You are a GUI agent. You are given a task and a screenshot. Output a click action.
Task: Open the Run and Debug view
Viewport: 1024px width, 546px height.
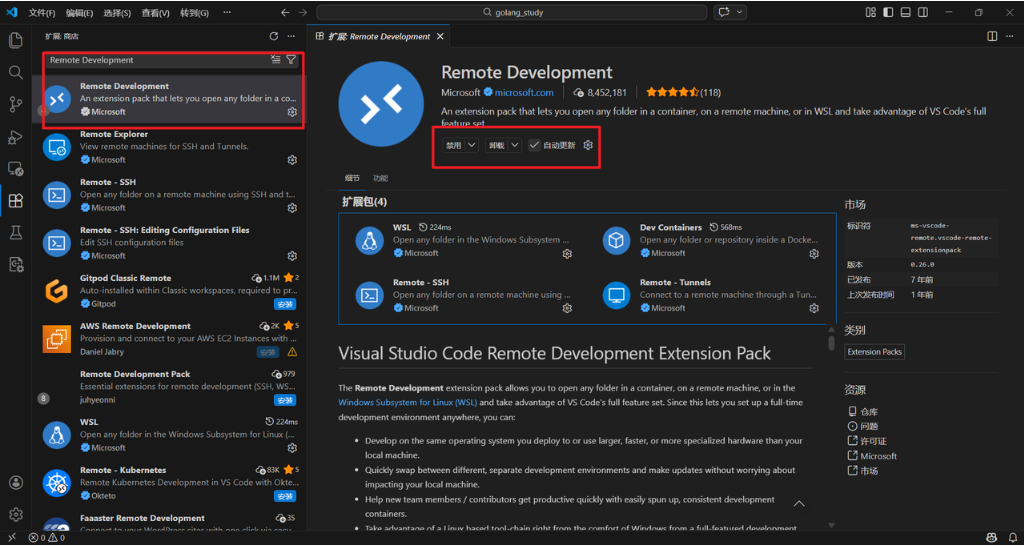tap(16, 136)
